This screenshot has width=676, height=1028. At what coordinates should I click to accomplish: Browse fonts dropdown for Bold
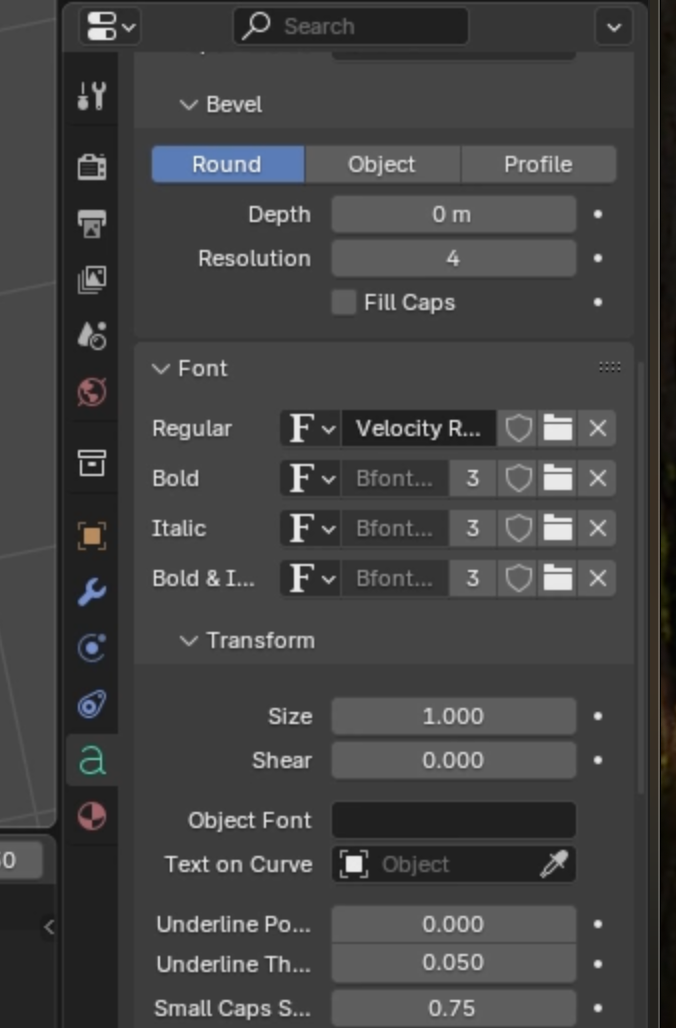[x=311, y=479]
